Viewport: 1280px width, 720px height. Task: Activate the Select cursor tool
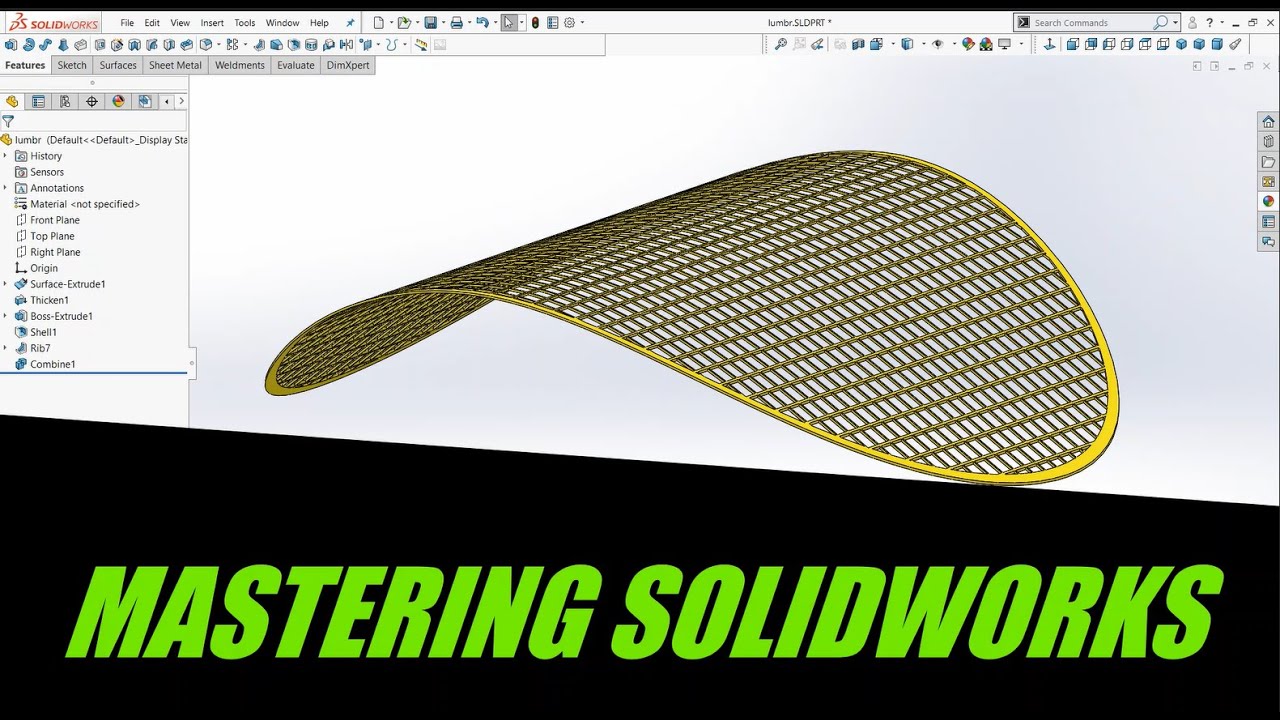click(509, 22)
